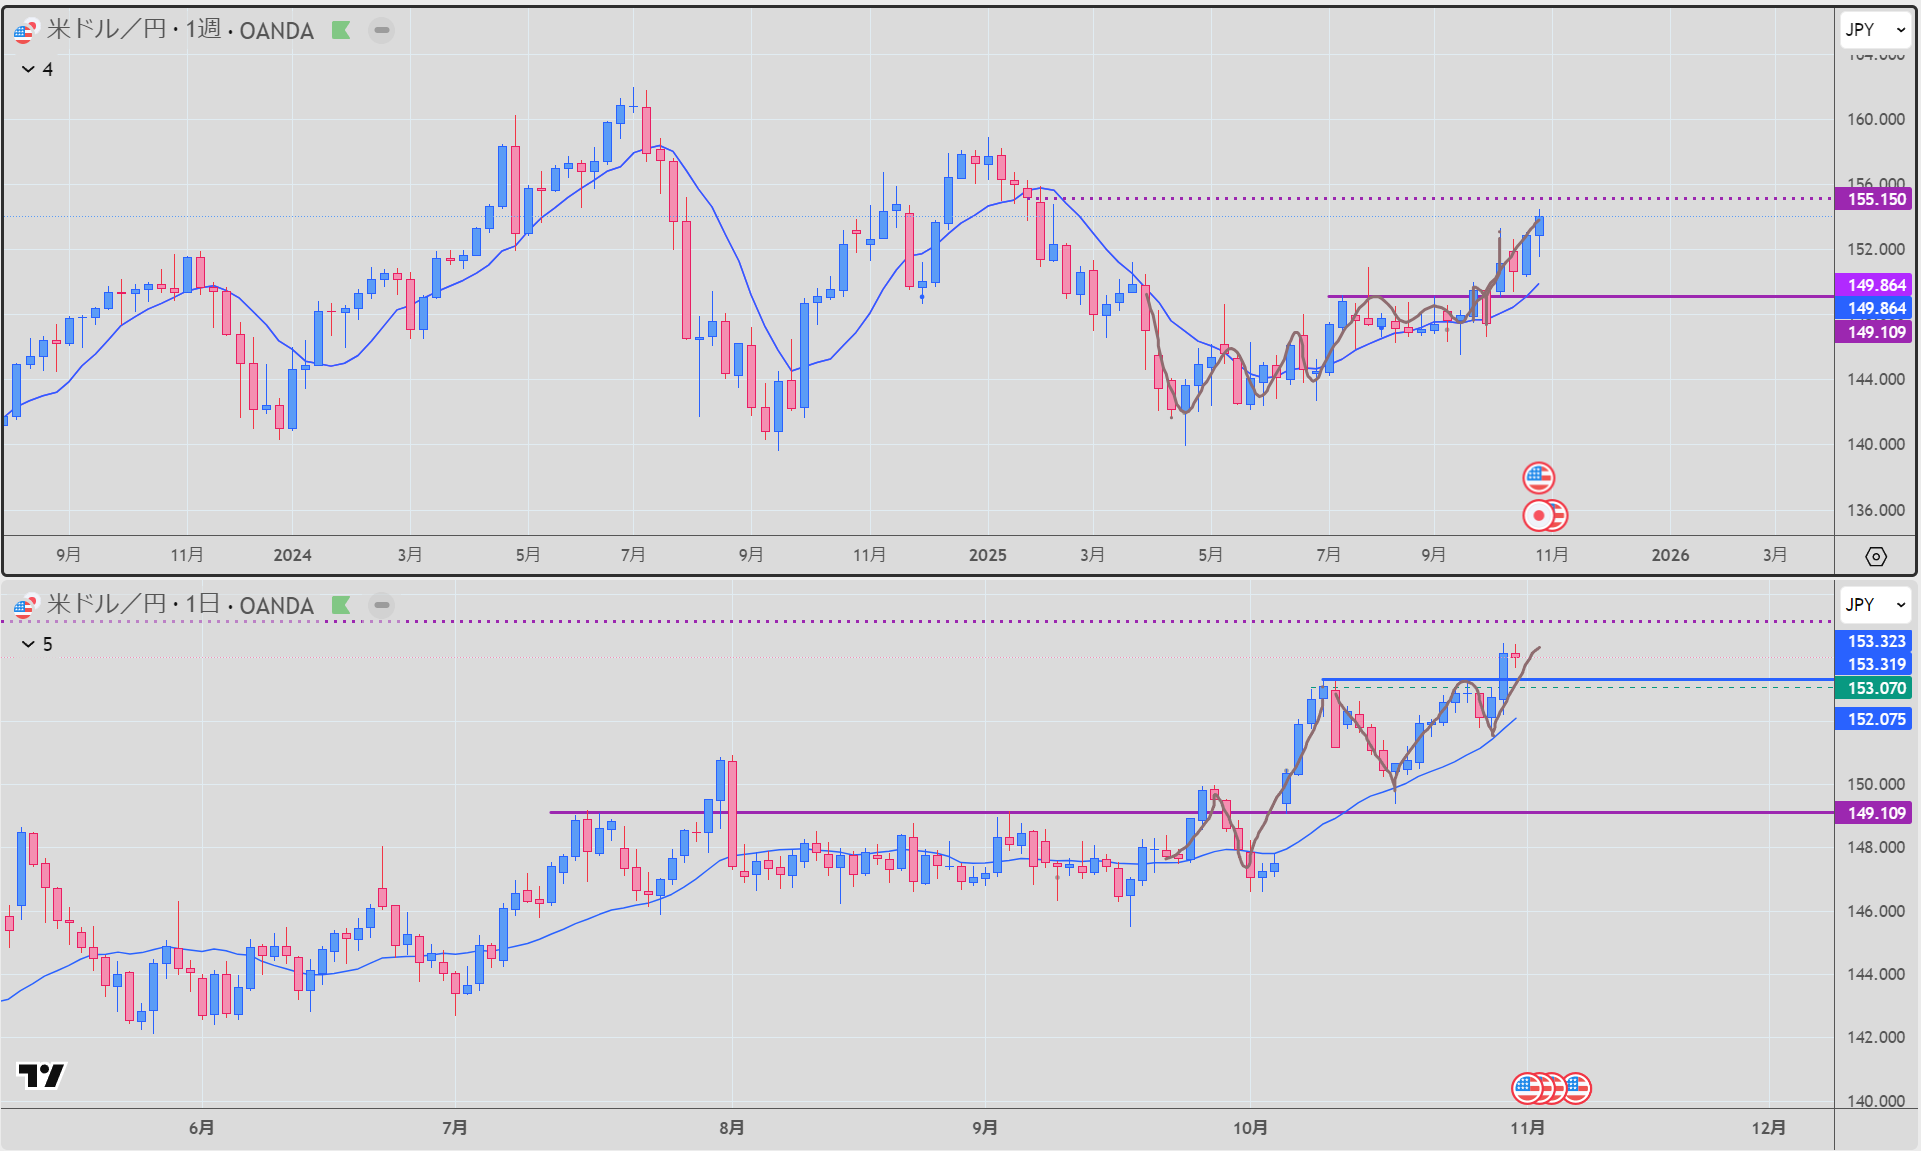Select purple 149.109 price label, daily chart
This screenshot has height=1151, width=1921.
click(1875, 813)
